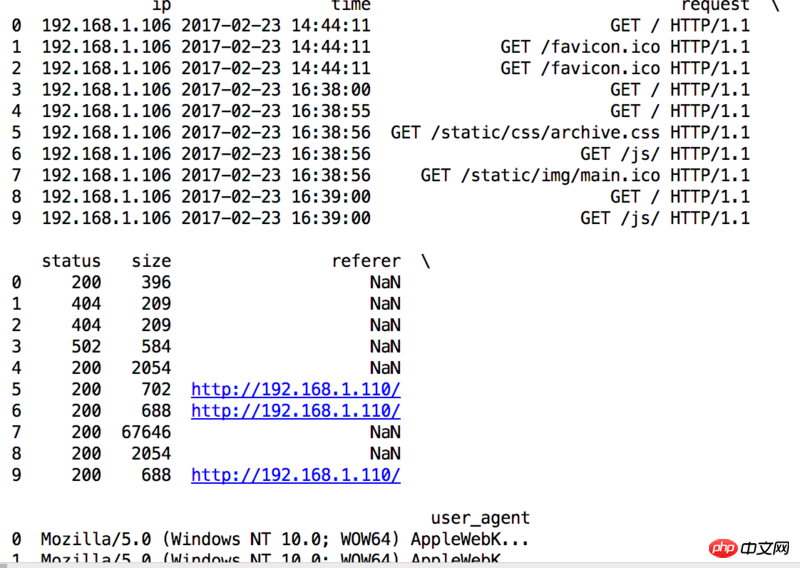Image resolution: width=800 pixels, height=568 pixels.
Task: Click the "request" column header
Action: point(714,6)
